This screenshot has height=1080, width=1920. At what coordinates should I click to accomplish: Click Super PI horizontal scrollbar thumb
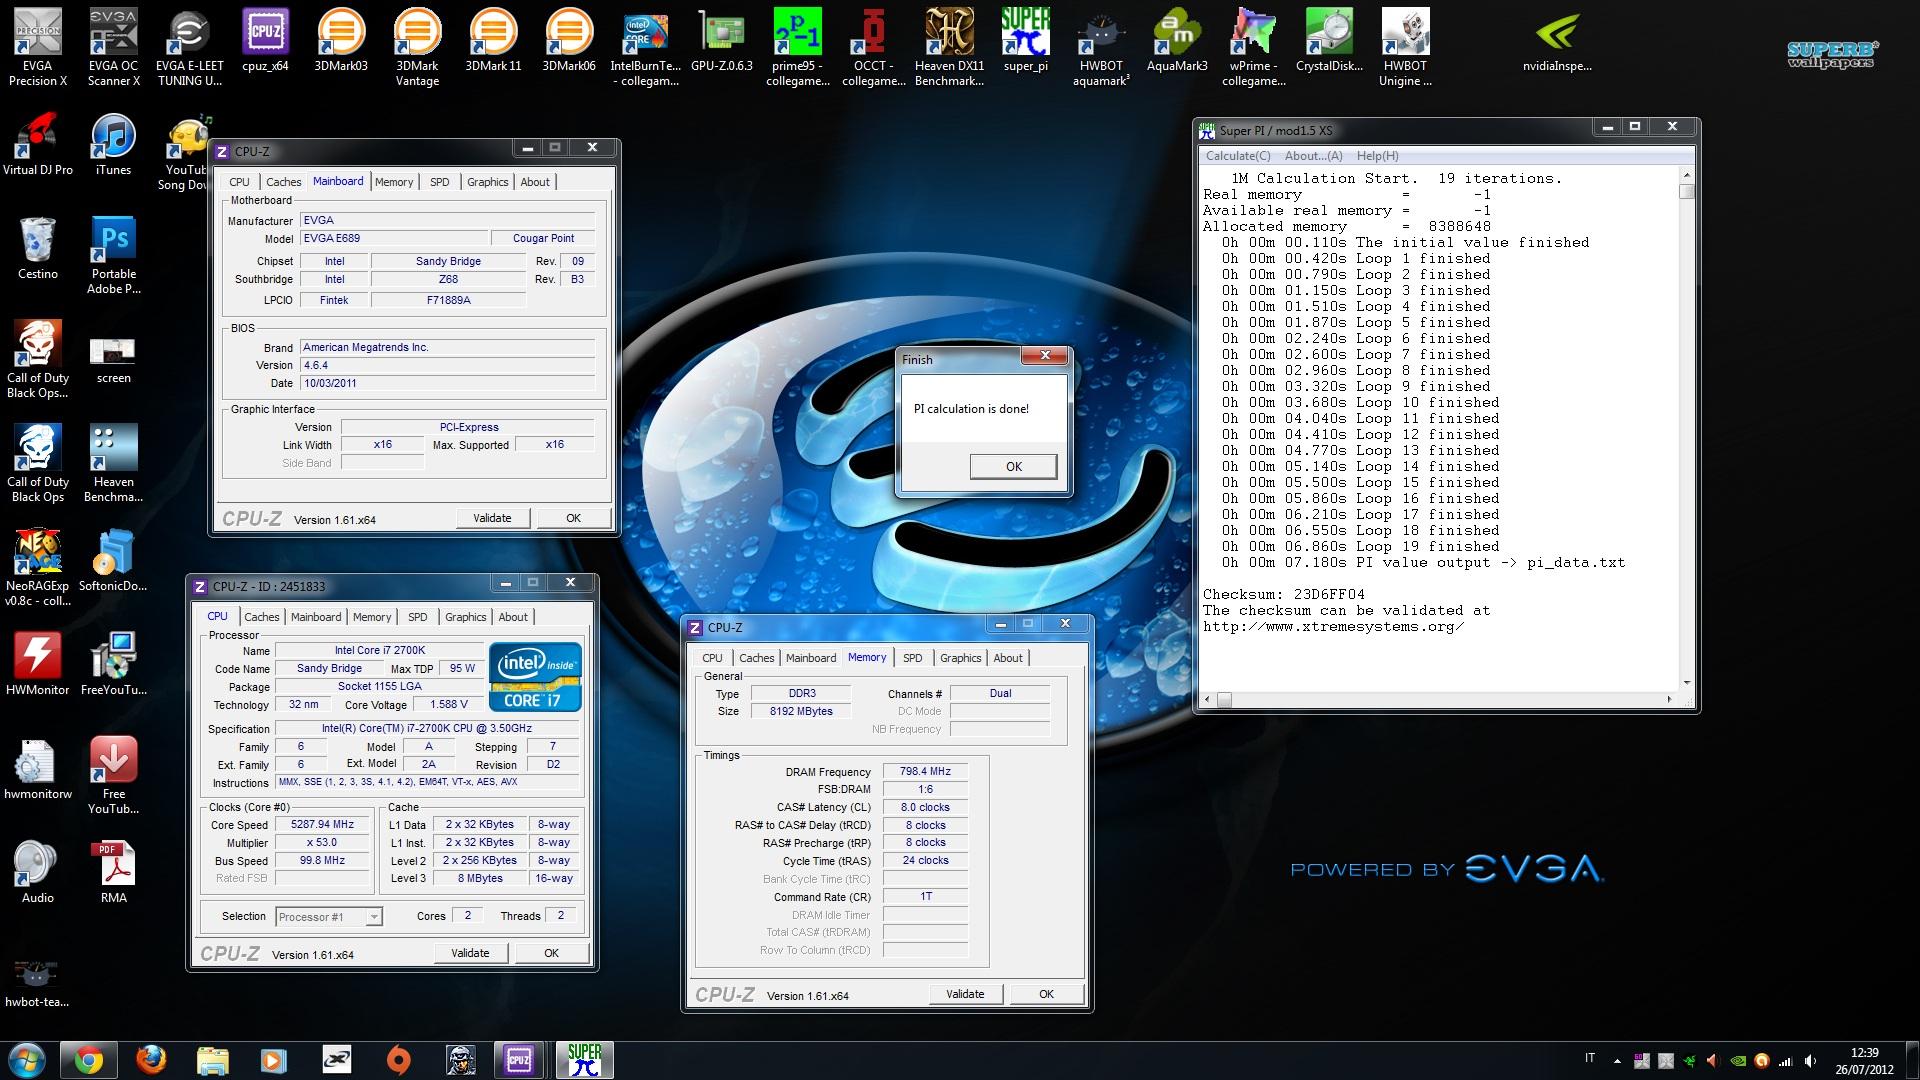1224,699
